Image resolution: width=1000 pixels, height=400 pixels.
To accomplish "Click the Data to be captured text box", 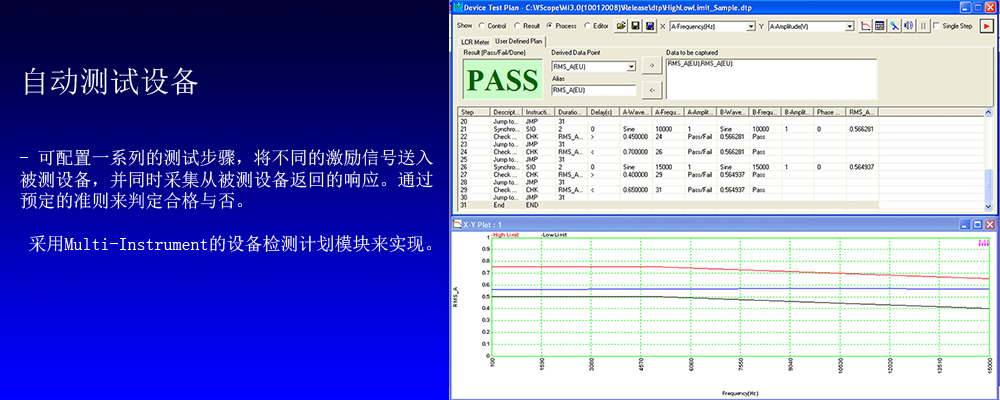I will point(771,77).
